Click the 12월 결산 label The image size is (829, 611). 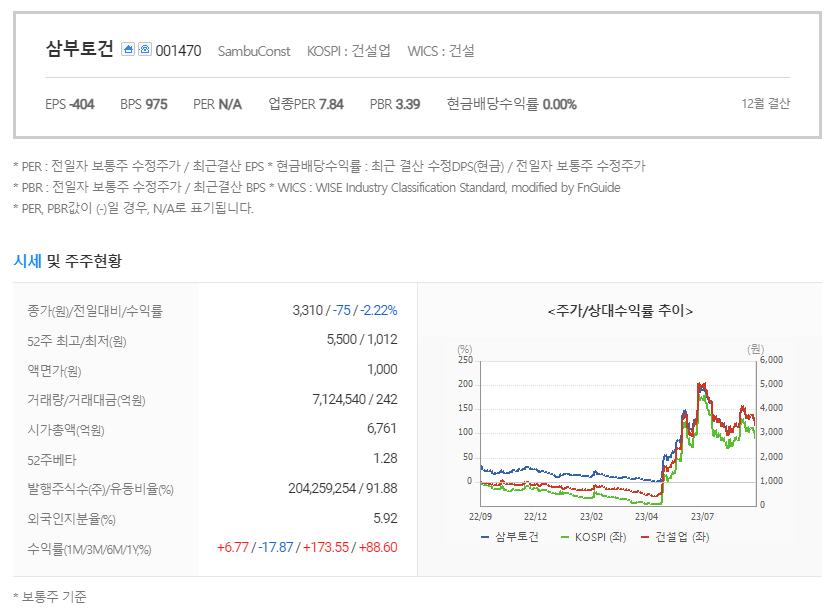coord(765,104)
